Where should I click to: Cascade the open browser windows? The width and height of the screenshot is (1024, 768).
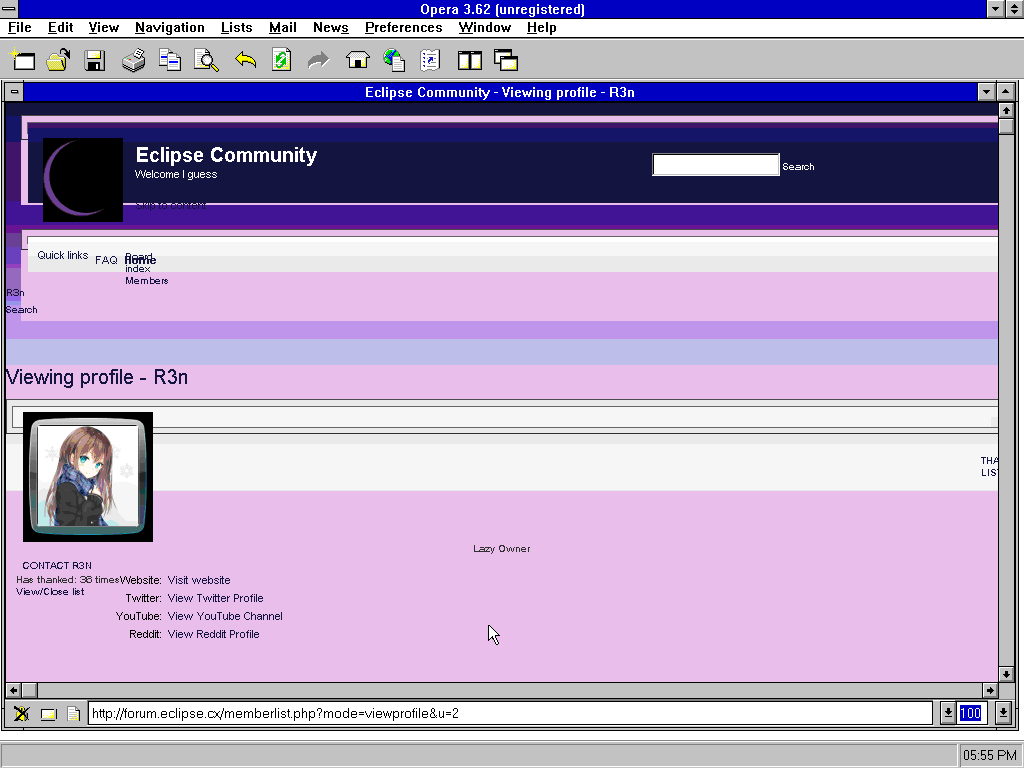click(506, 60)
